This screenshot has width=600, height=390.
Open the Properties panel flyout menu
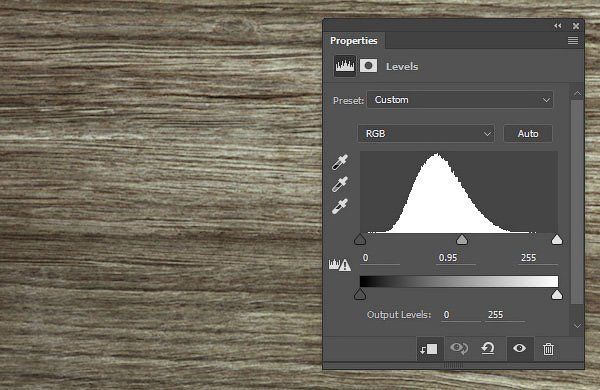coord(573,41)
